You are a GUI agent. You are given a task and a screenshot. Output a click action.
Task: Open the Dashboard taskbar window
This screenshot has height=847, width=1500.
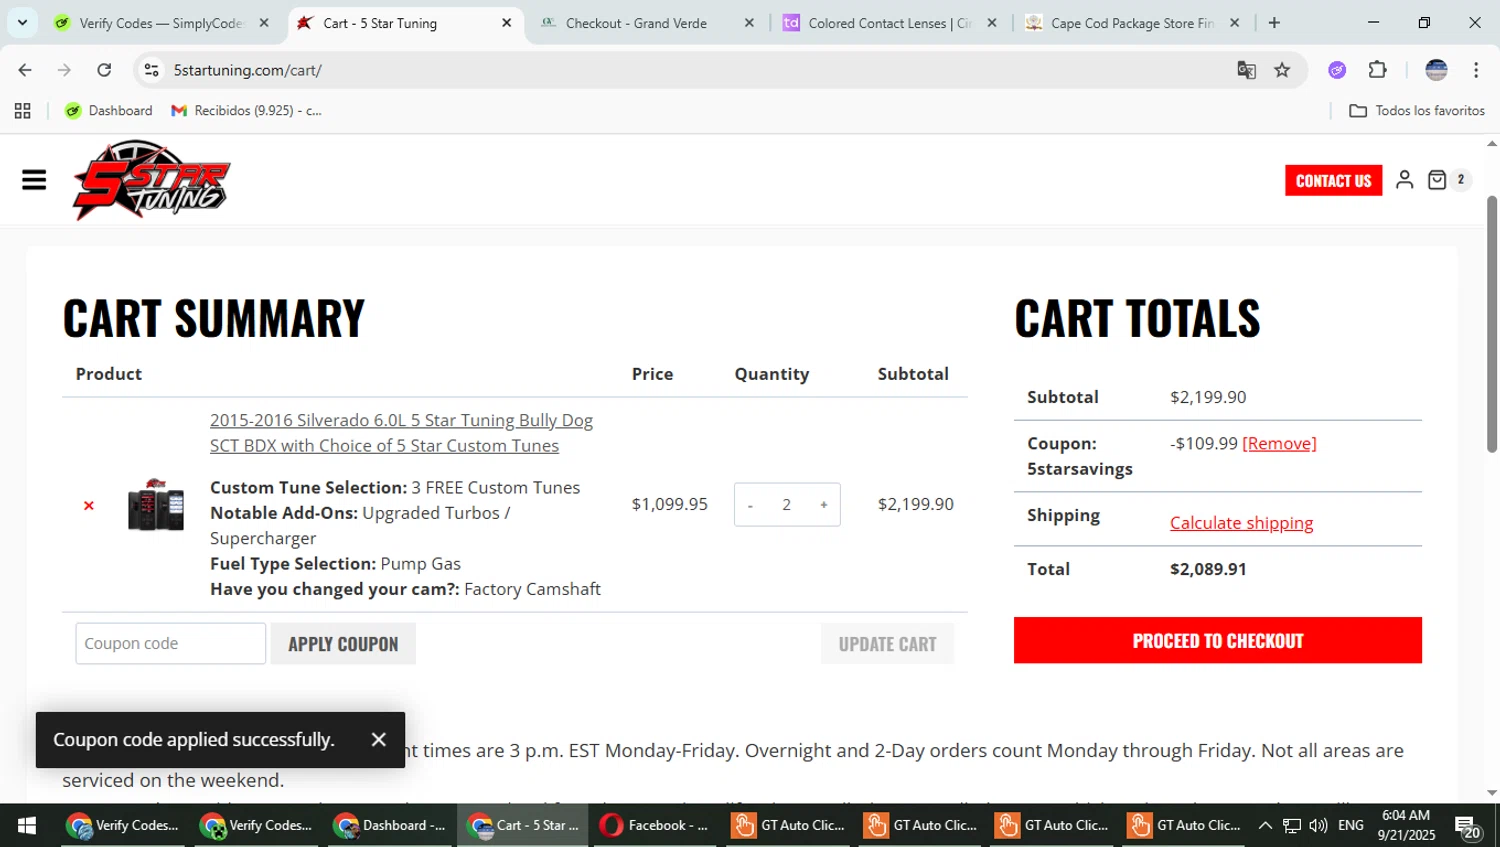[x=390, y=825]
